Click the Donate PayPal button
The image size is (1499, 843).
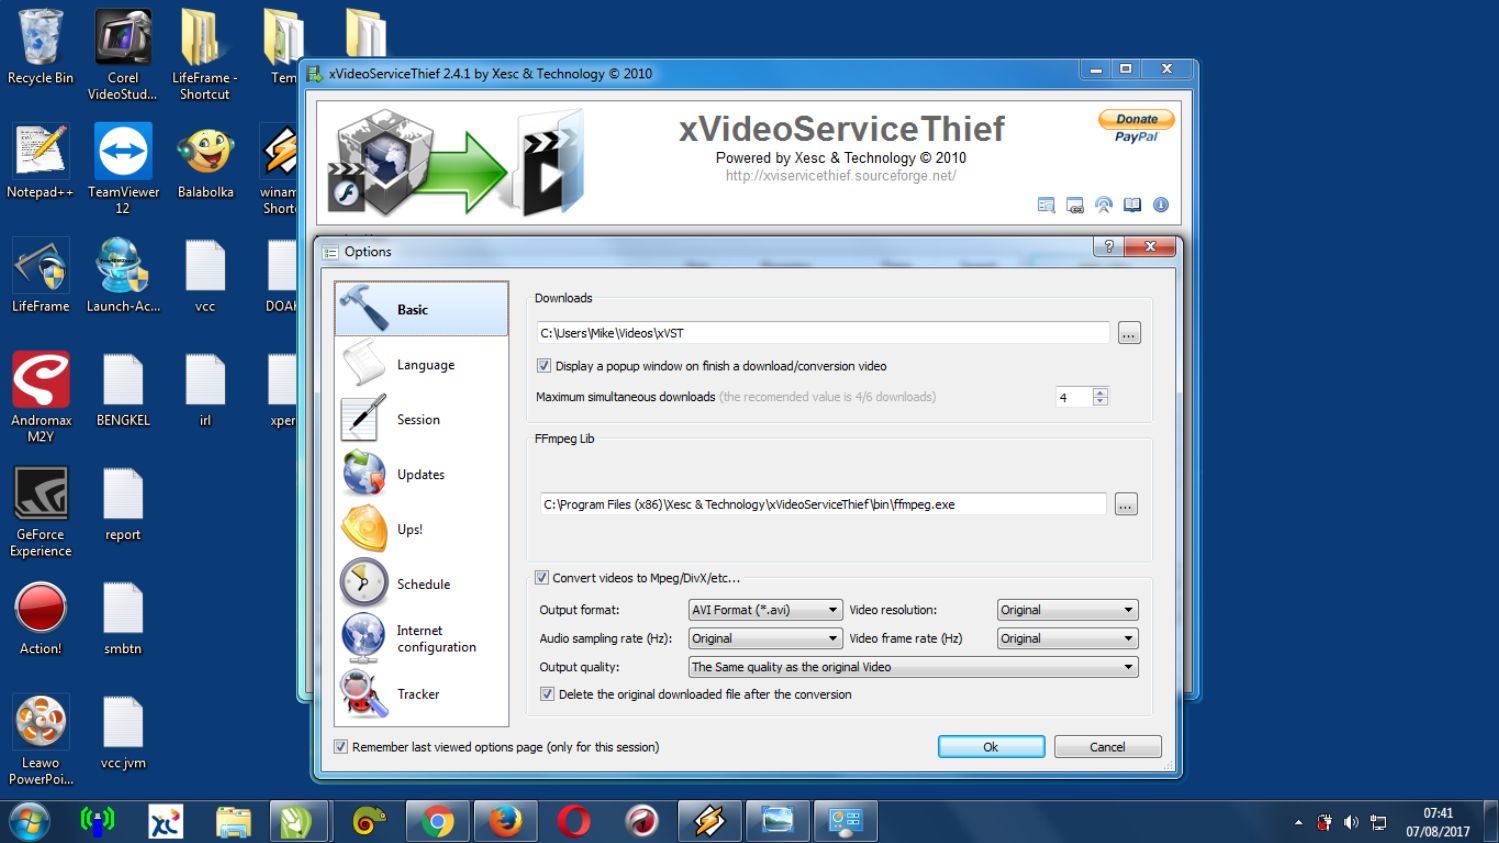[x=1136, y=126]
